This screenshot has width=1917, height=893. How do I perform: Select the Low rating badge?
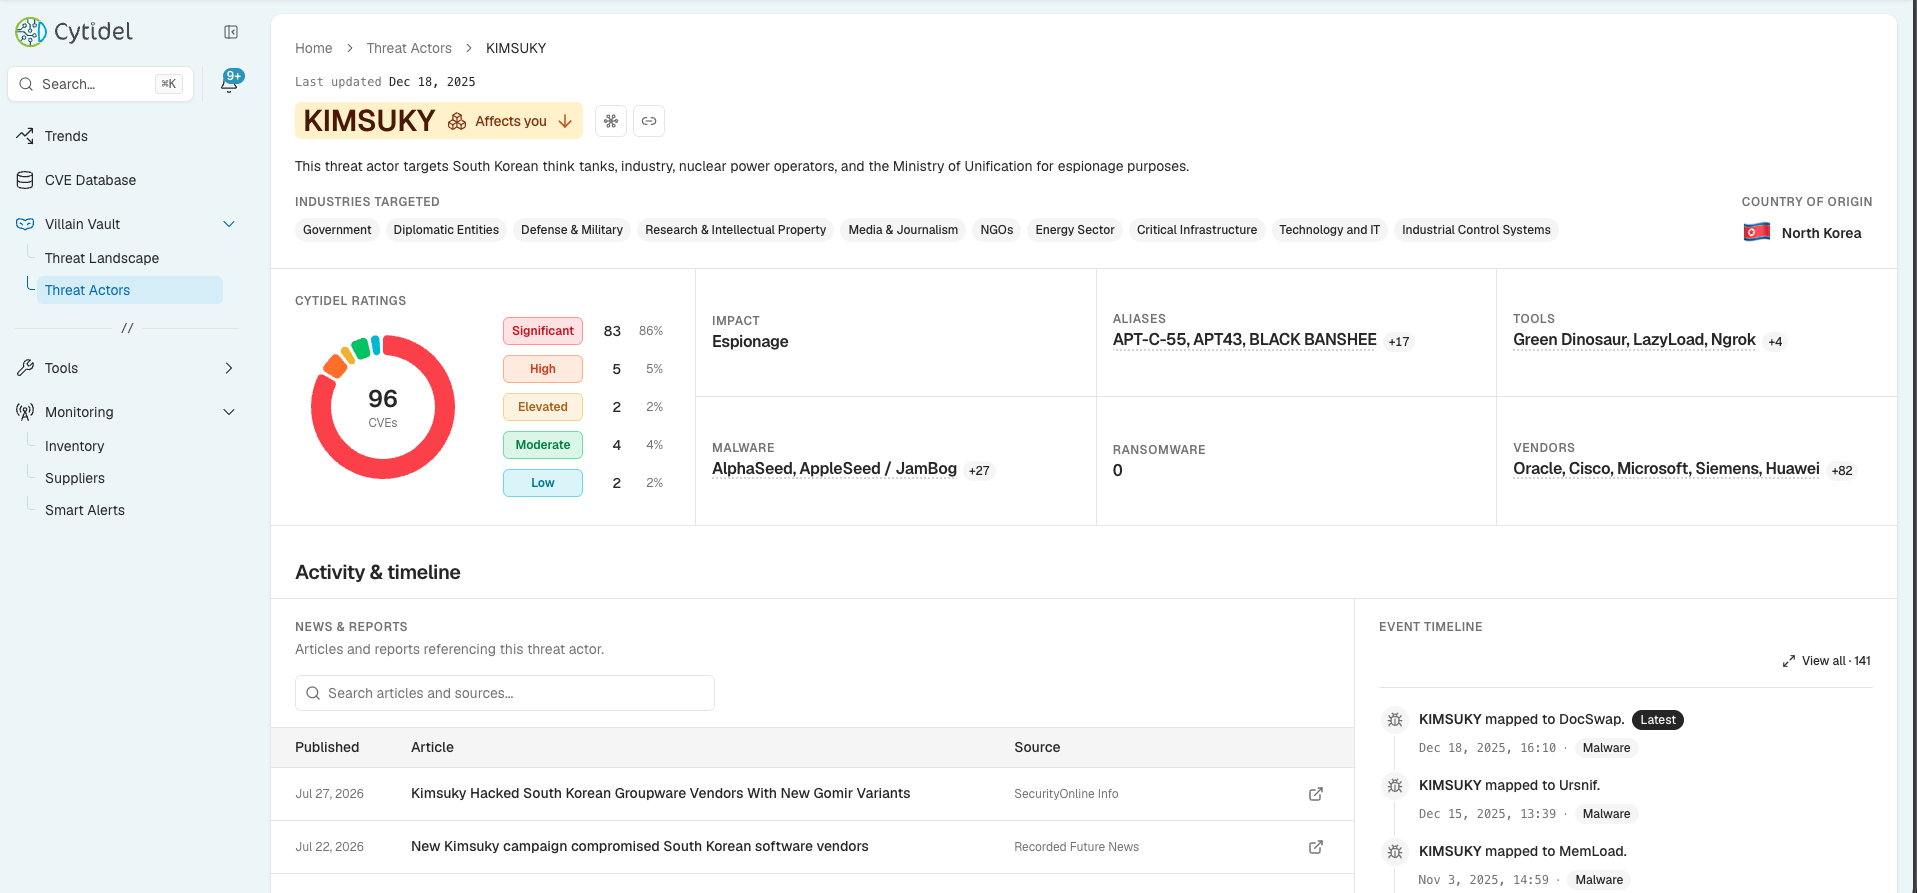[x=543, y=483]
